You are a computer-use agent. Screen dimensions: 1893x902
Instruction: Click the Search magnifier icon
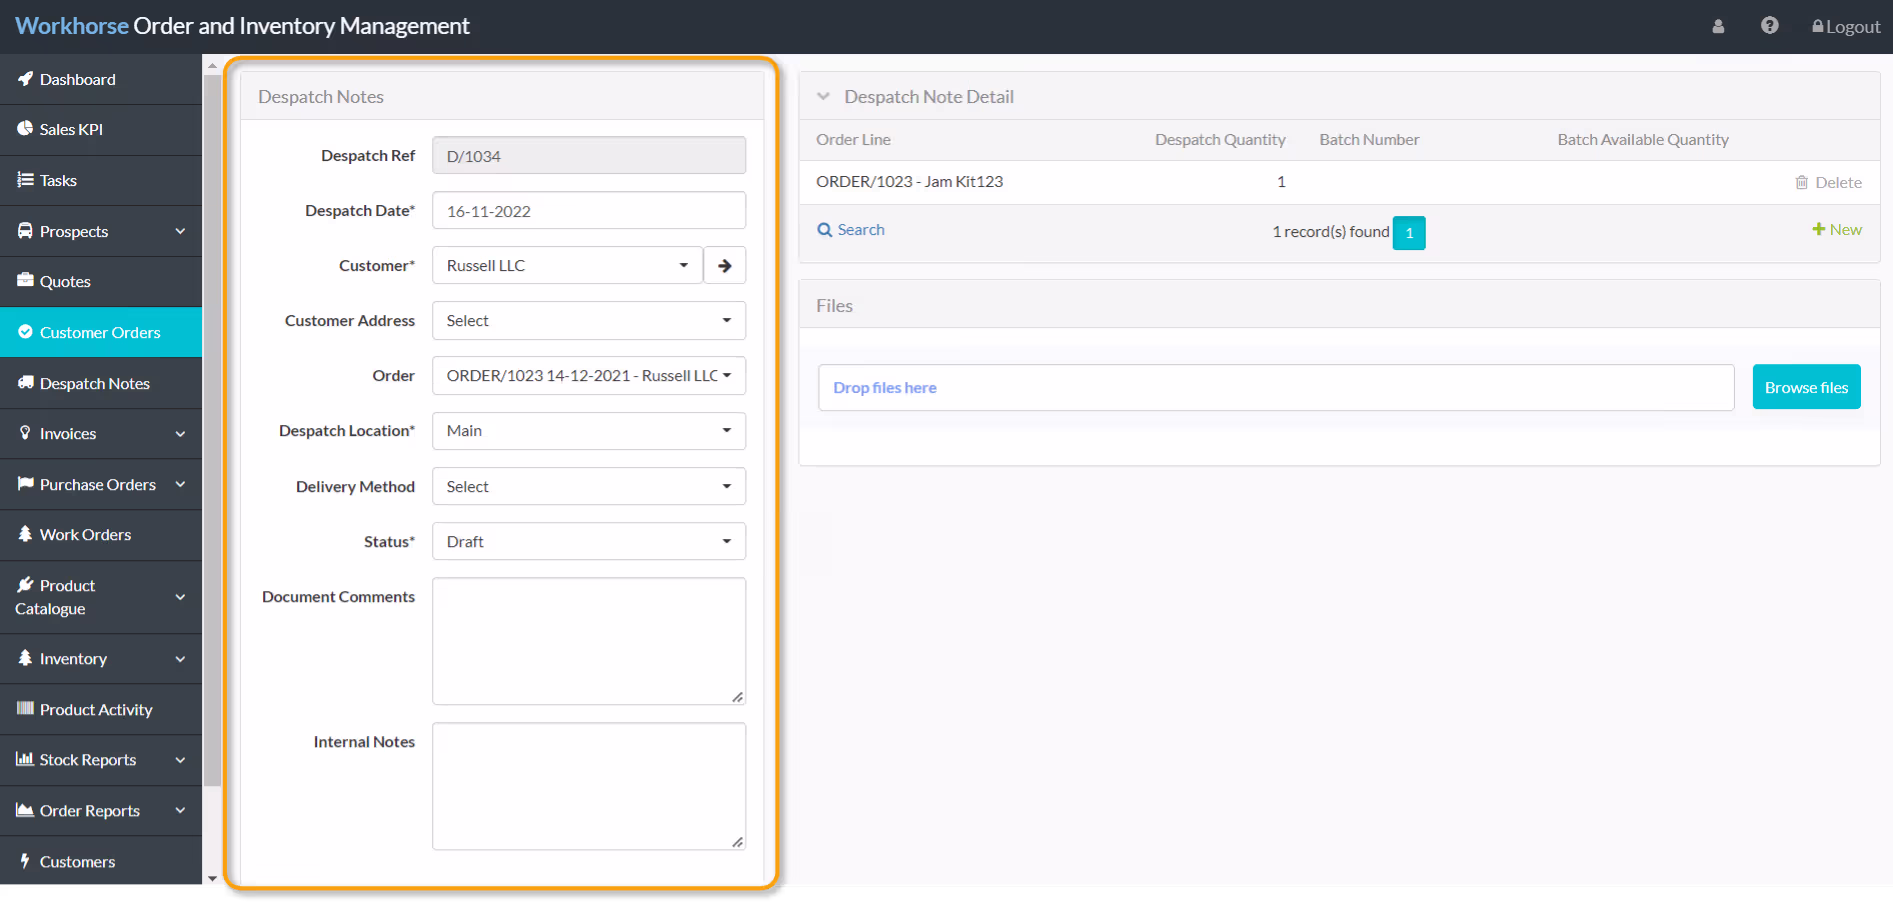825,230
